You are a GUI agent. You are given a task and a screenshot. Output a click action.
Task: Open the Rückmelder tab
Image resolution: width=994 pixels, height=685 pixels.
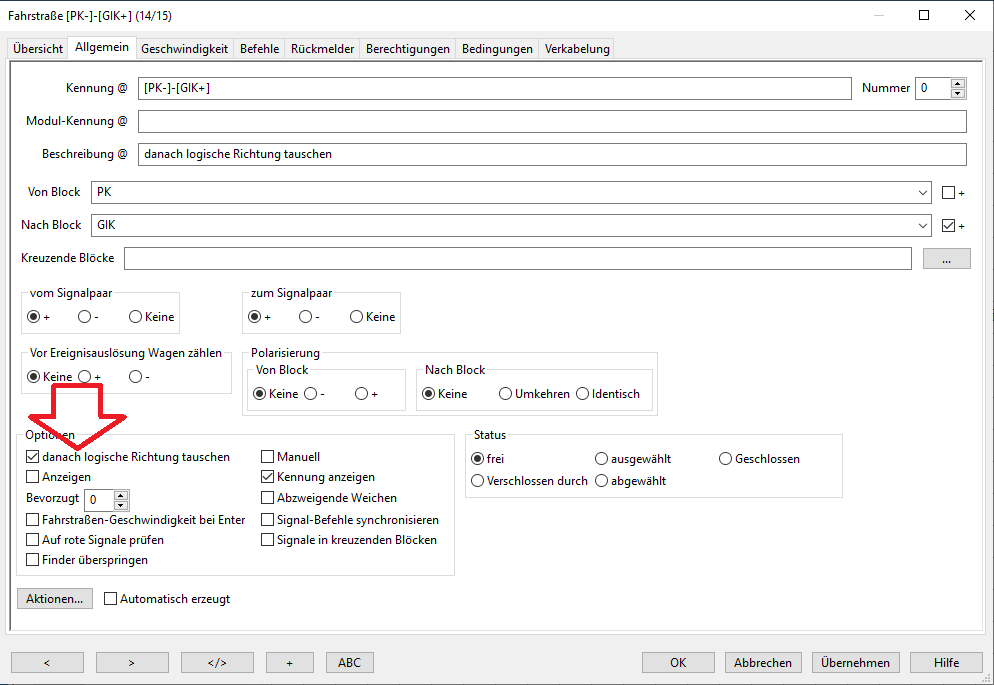click(x=322, y=49)
